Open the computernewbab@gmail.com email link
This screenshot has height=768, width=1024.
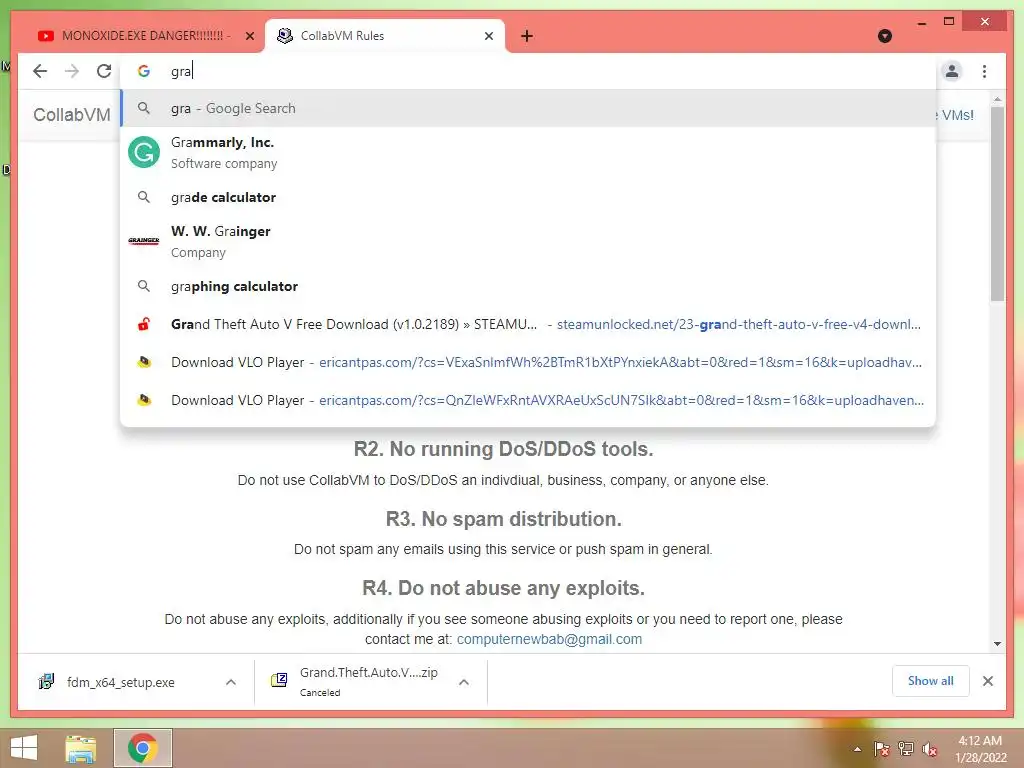click(x=549, y=639)
